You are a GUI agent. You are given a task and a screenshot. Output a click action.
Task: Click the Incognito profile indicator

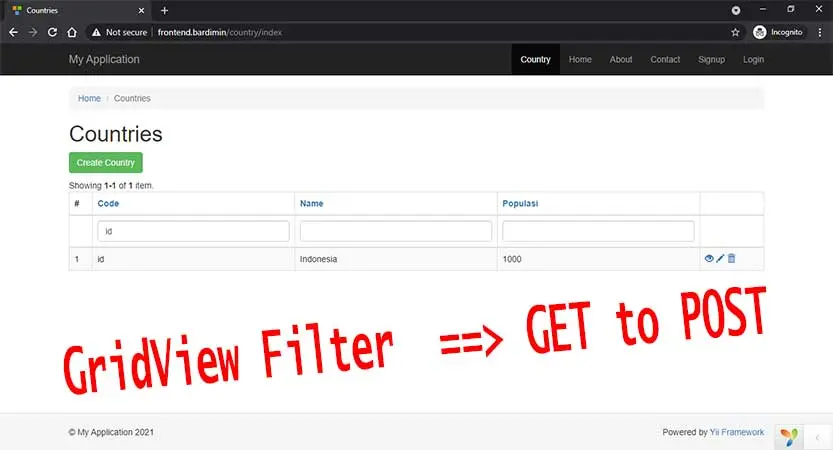778,32
